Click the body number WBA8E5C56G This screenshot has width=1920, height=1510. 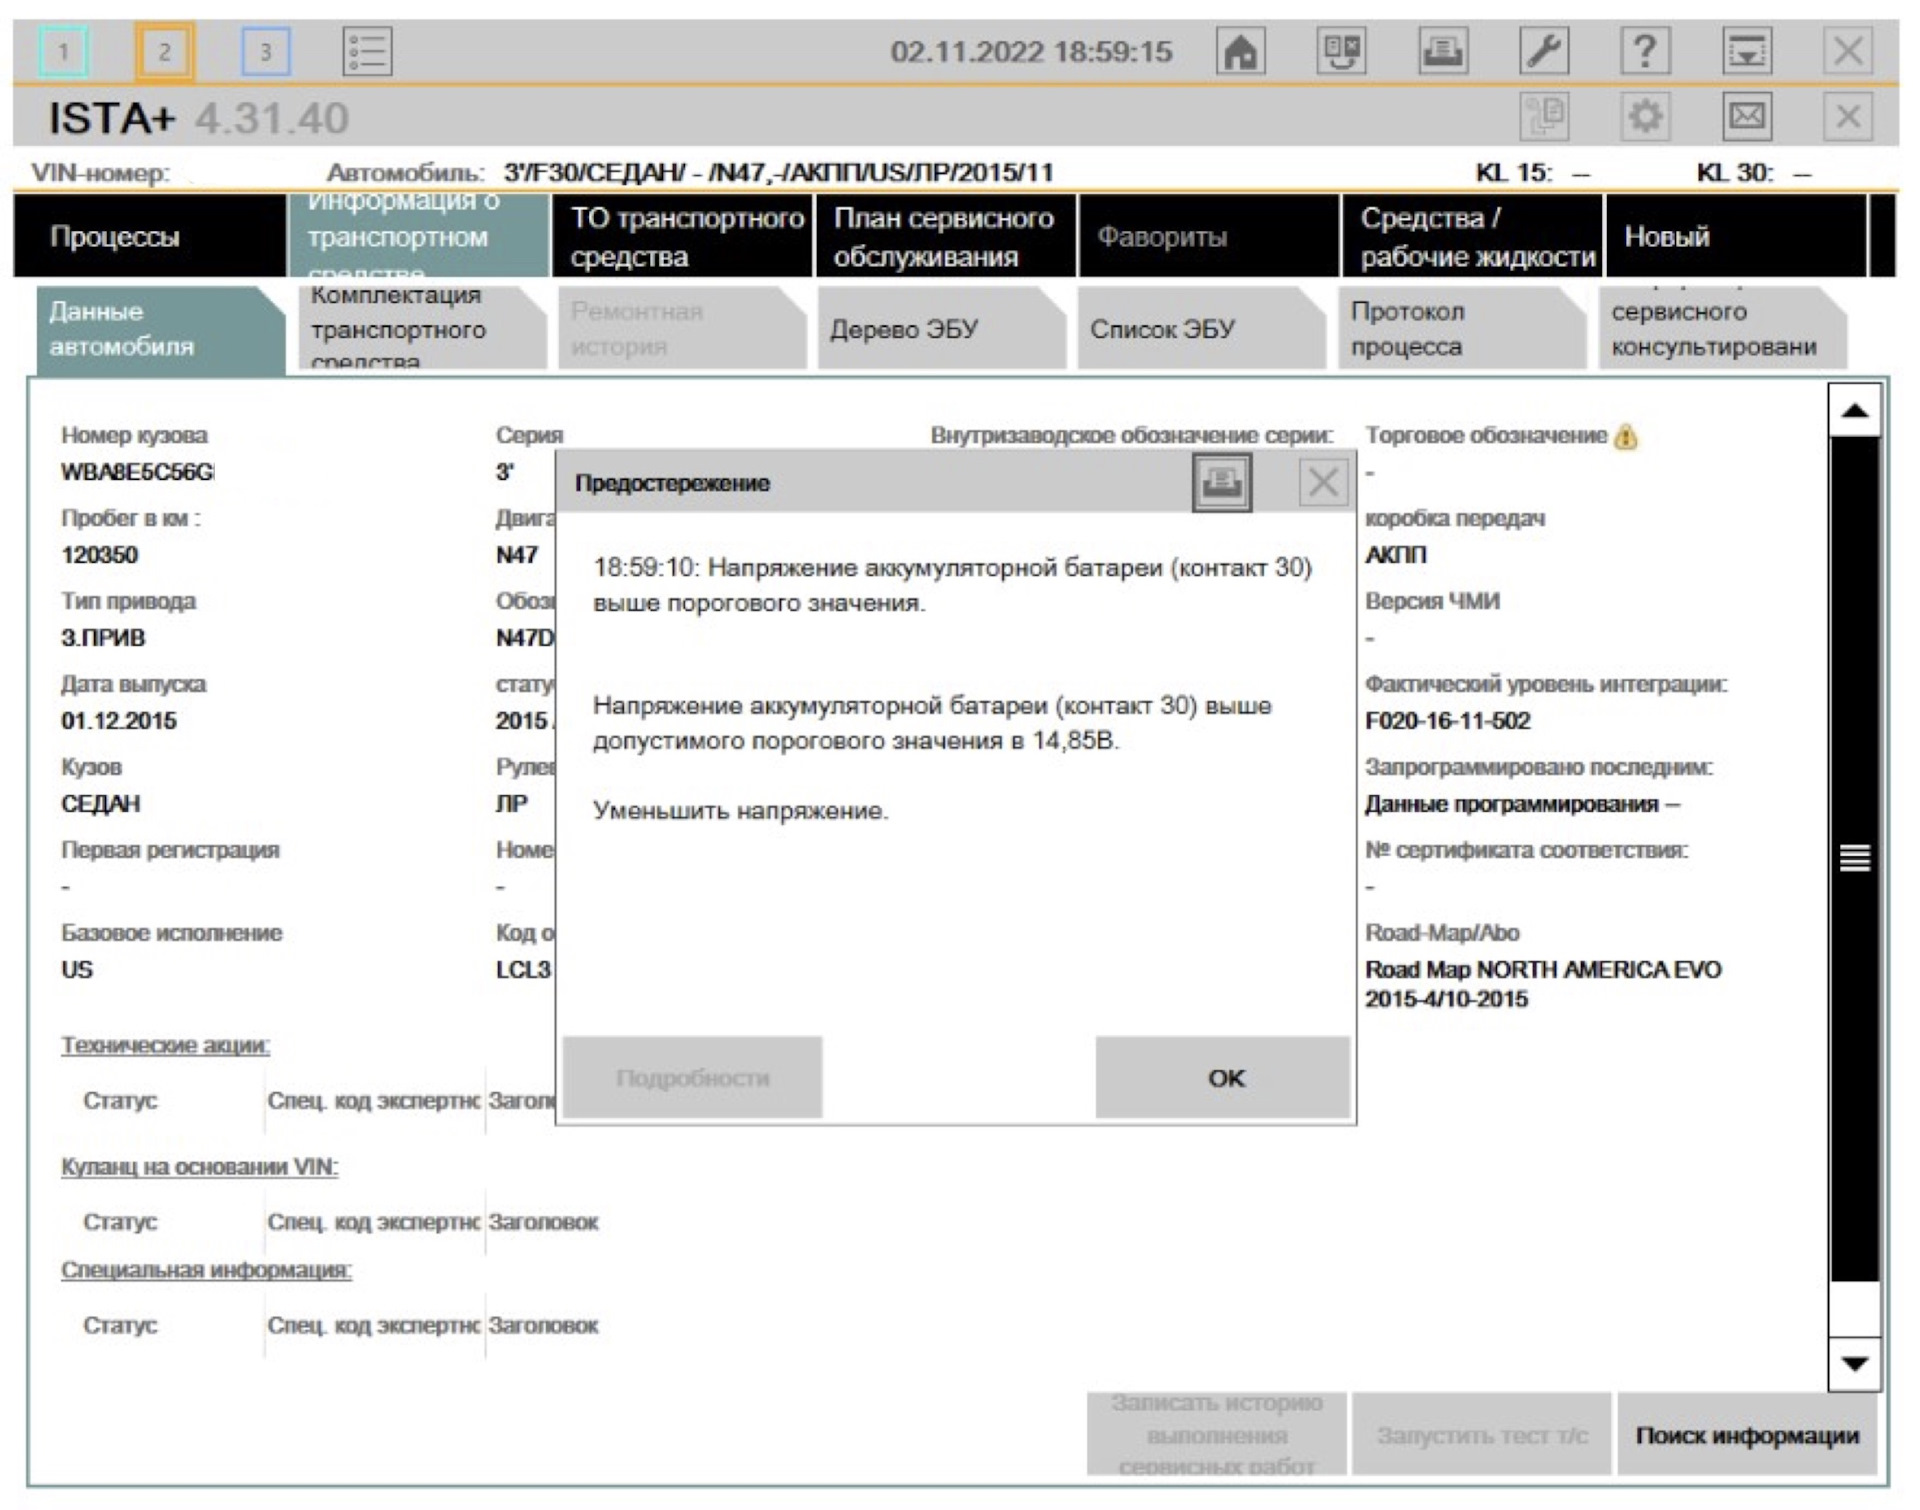coord(137,471)
